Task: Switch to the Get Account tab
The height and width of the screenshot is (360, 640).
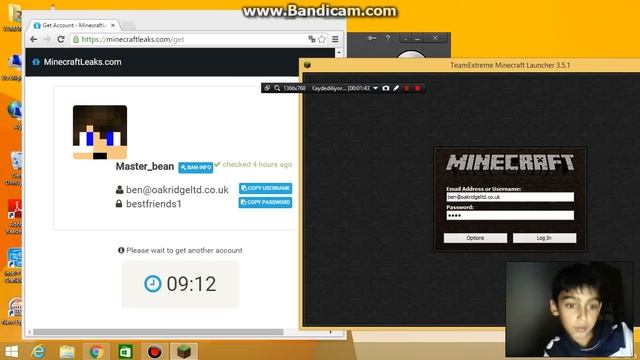Action: [73, 25]
